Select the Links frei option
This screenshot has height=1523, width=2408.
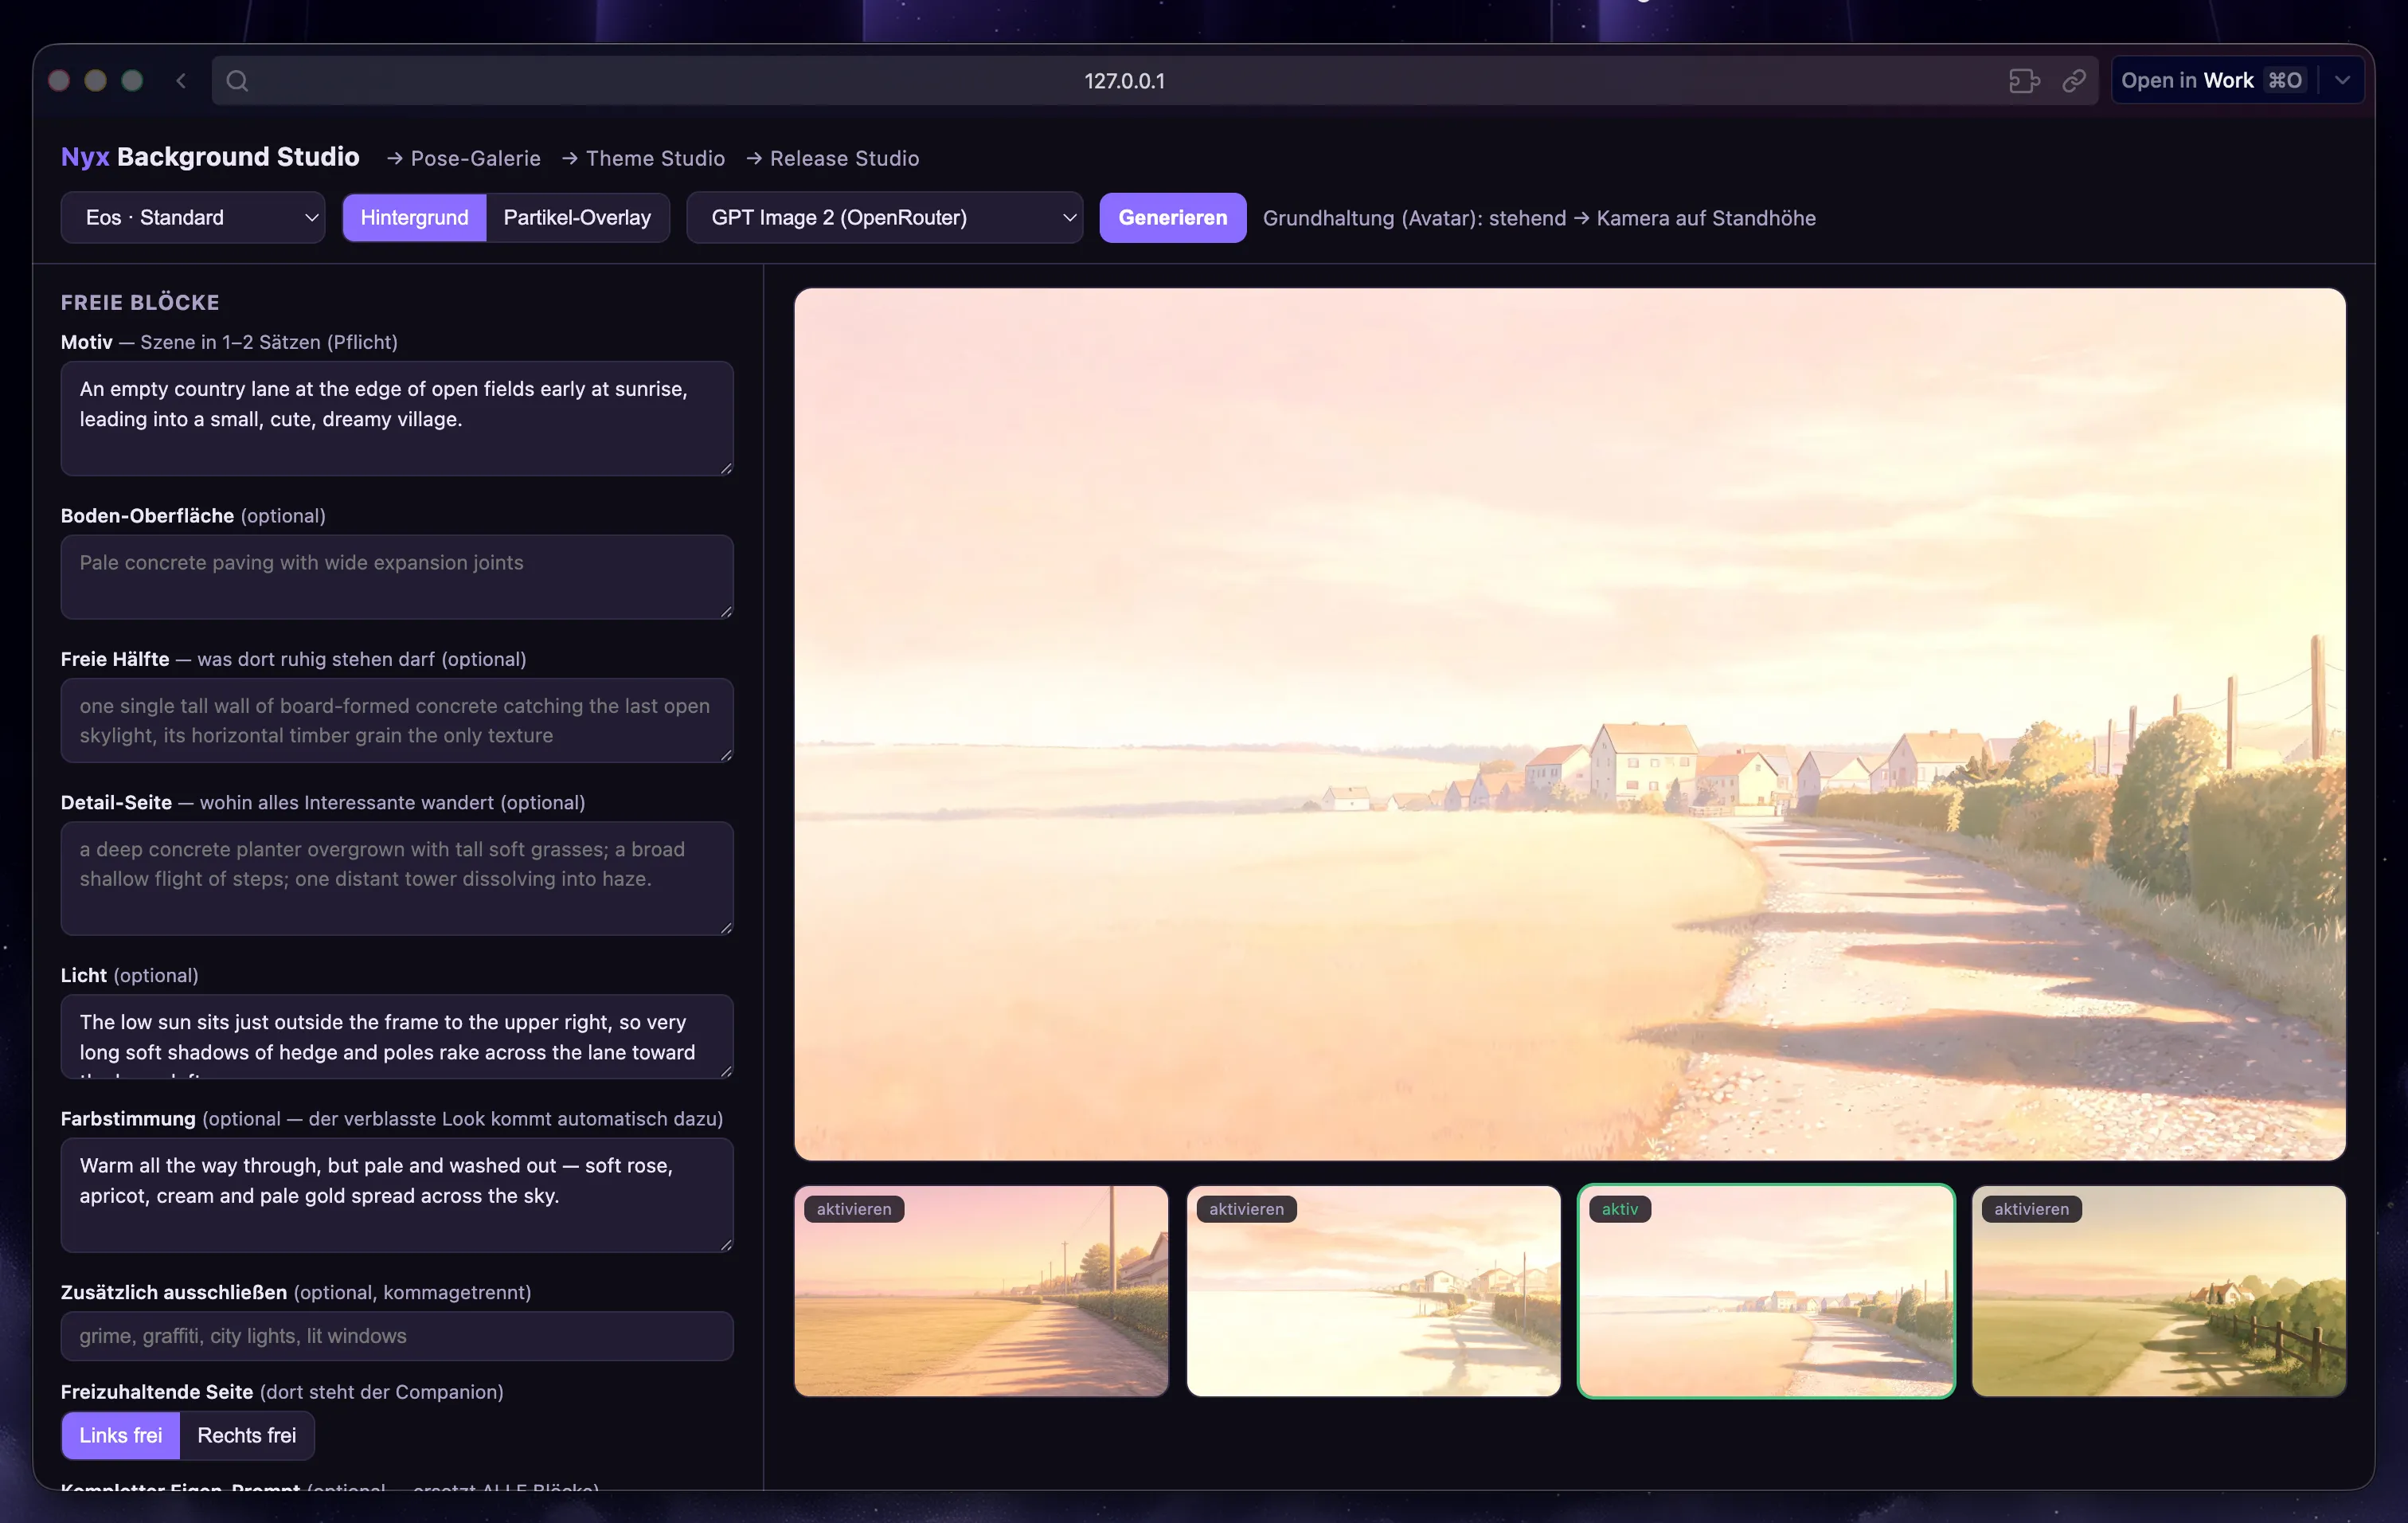coord(121,1436)
